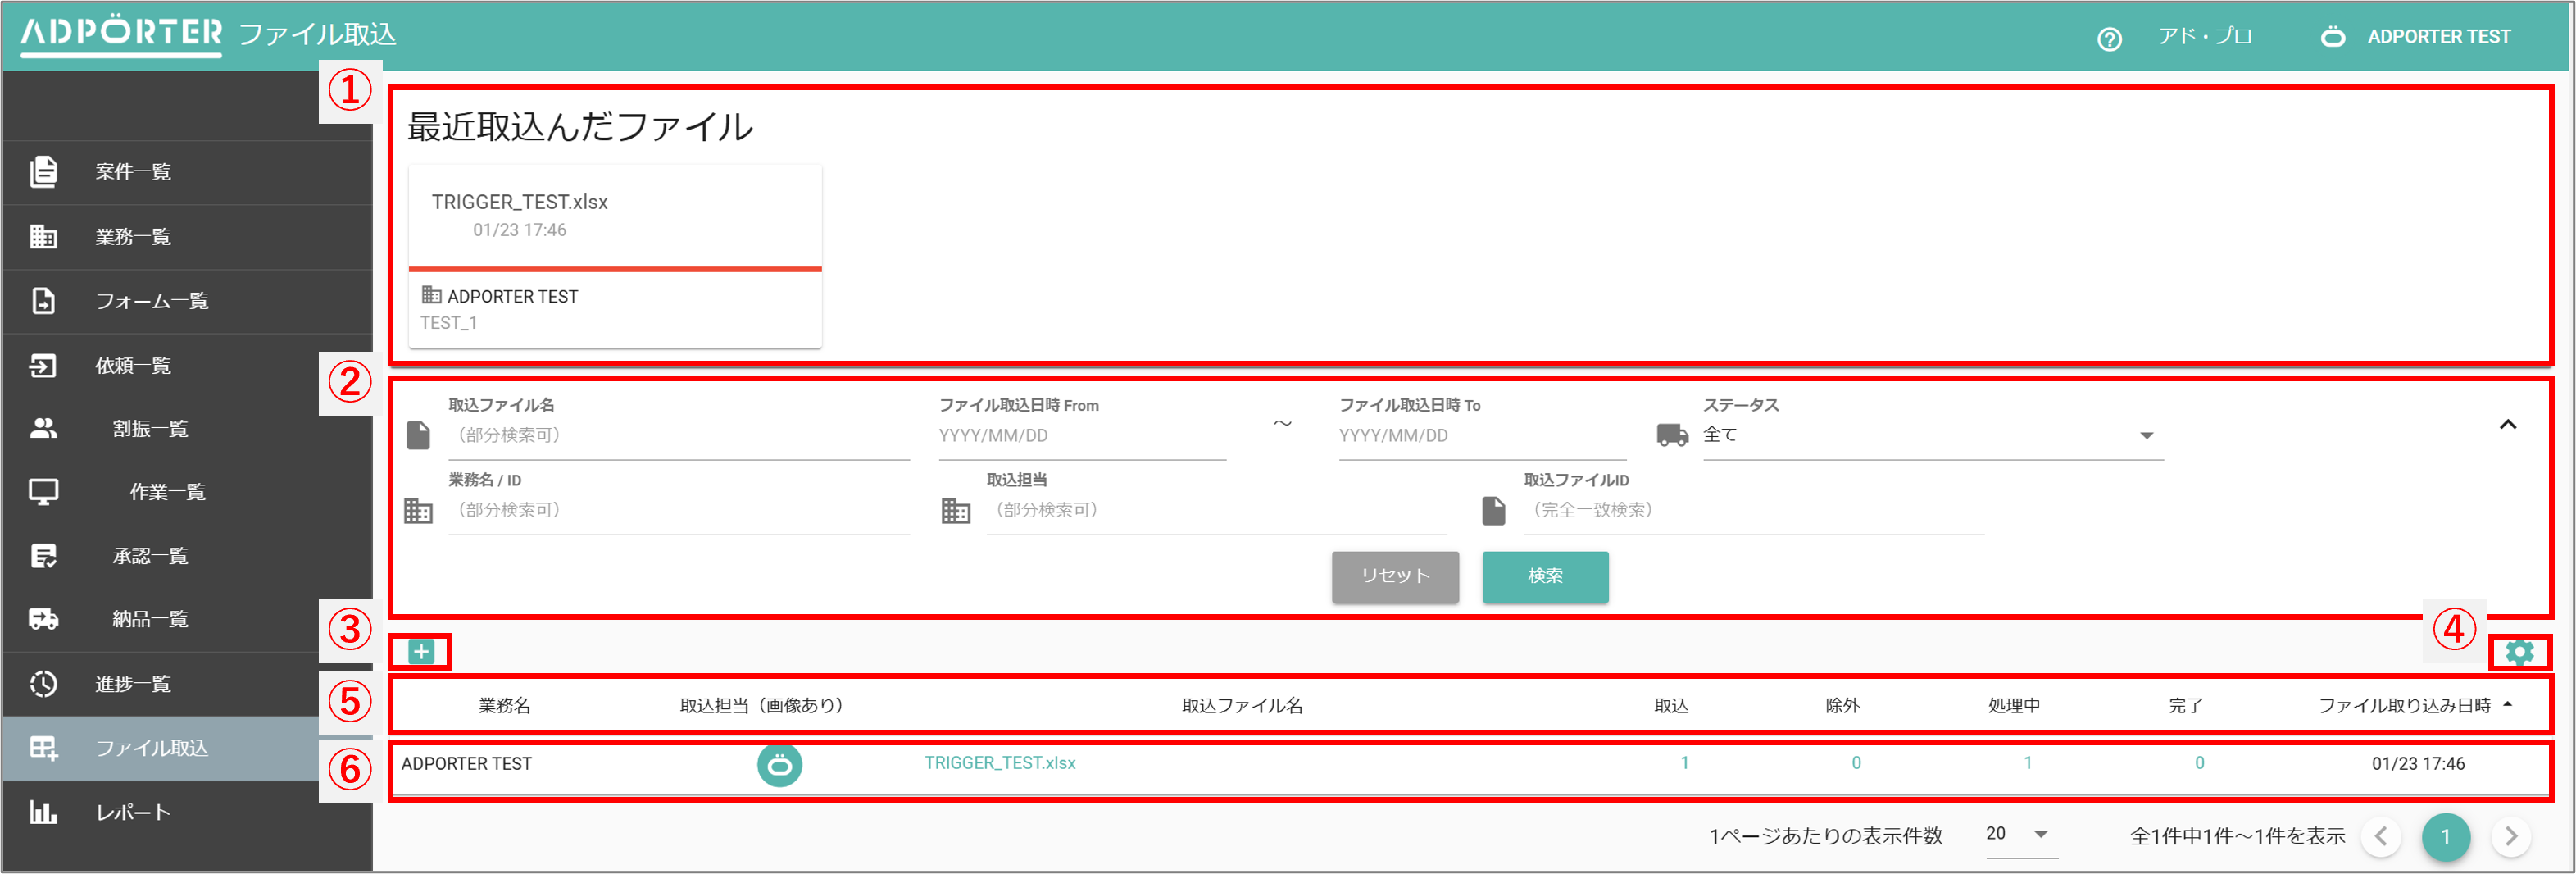2576x874 pixels.
Task: Click the 検索 button
Action: 1545,576
